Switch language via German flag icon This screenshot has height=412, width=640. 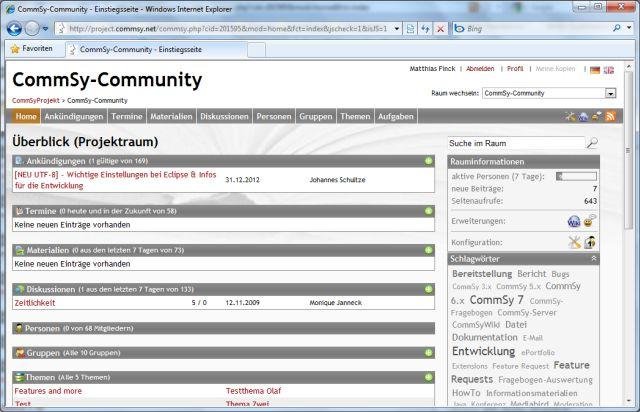[x=595, y=70]
